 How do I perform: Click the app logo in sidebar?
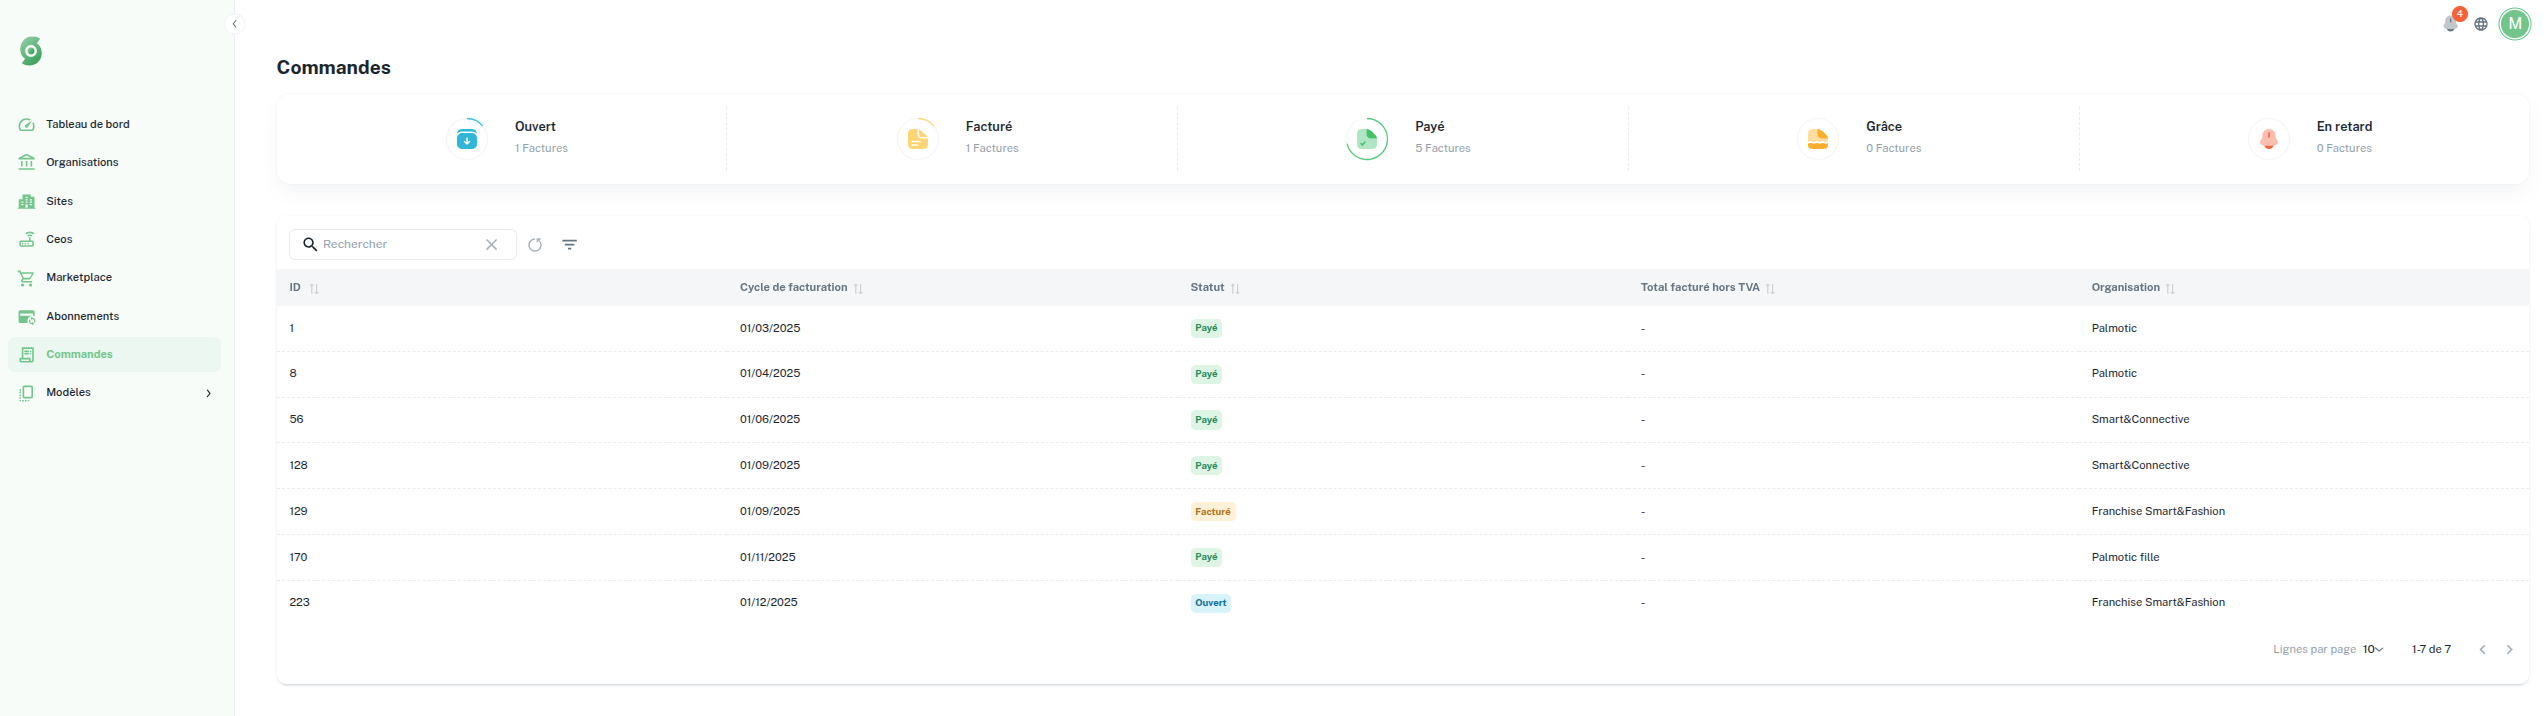pos(31,51)
